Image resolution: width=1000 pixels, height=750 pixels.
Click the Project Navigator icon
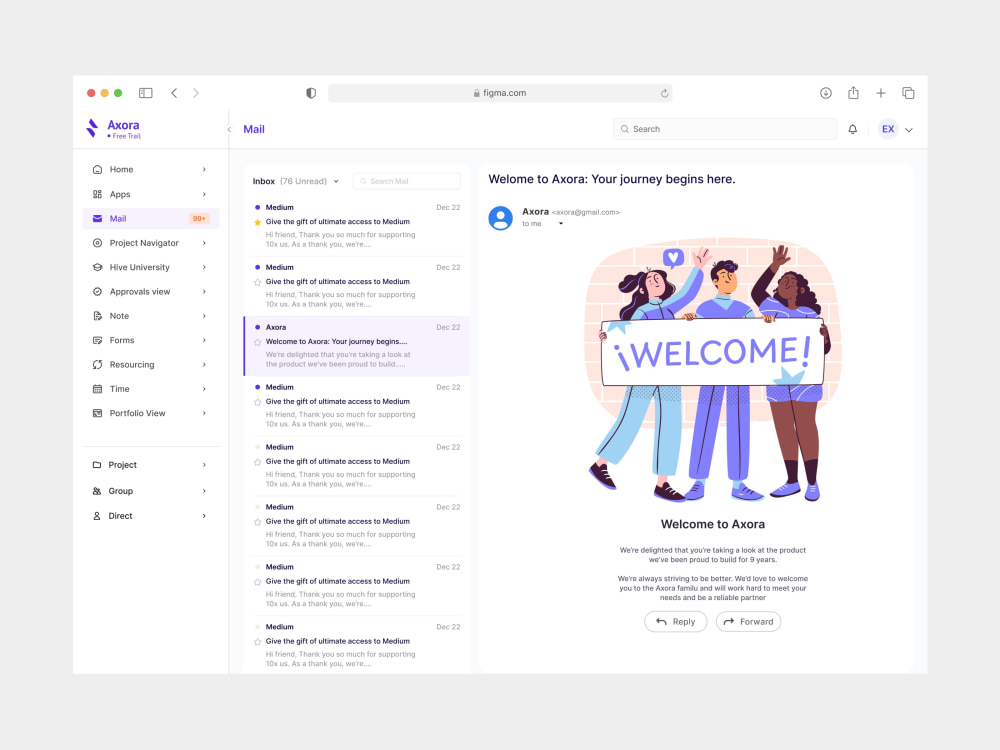point(97,243)
